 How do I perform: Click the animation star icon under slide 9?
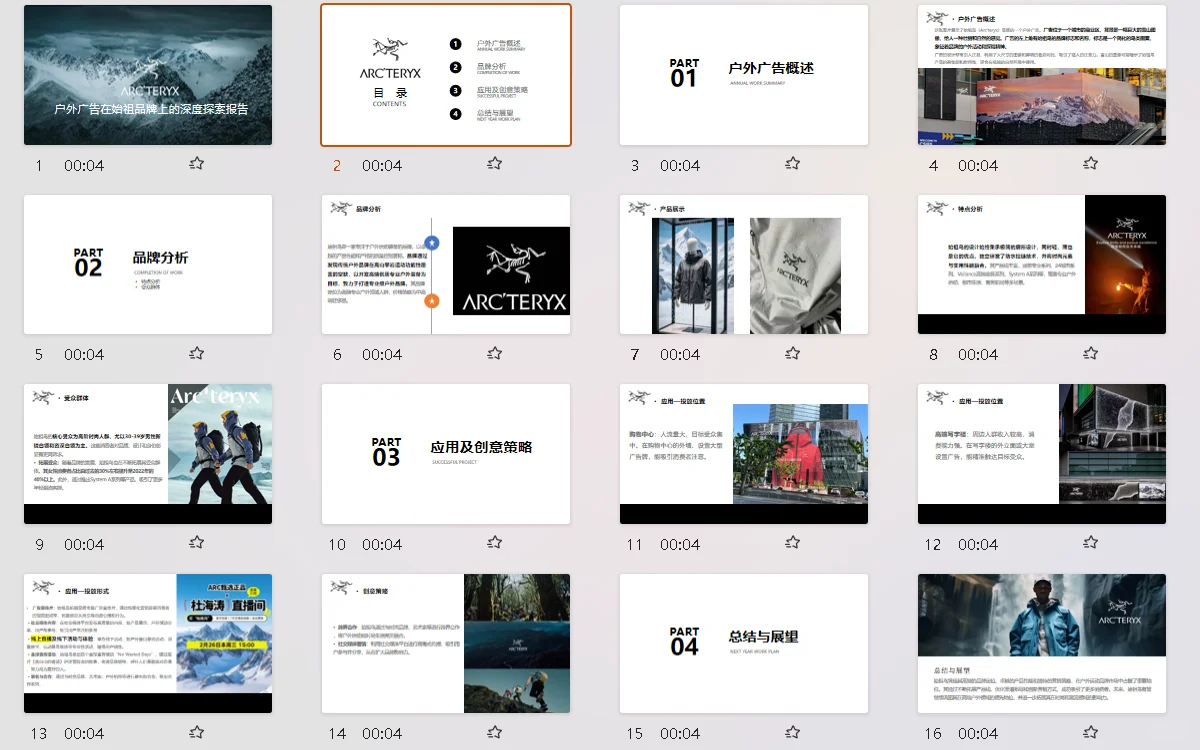point(197,542)
